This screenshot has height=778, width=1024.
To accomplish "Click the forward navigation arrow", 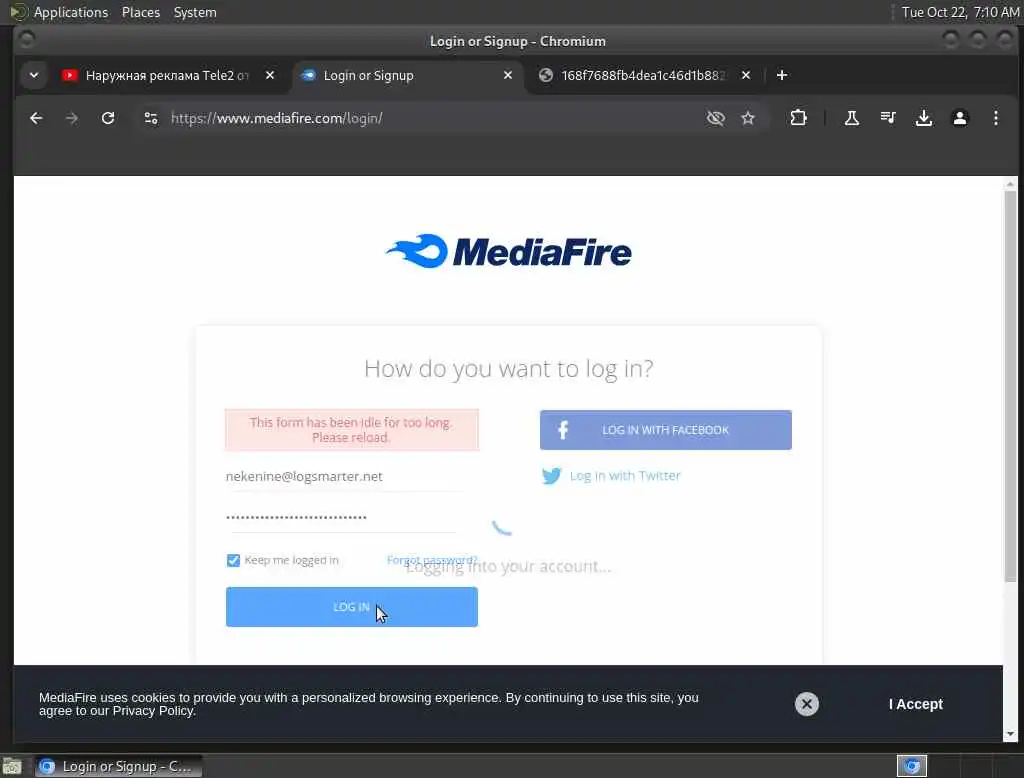I will pyautogui.click(x=72, y=118).
